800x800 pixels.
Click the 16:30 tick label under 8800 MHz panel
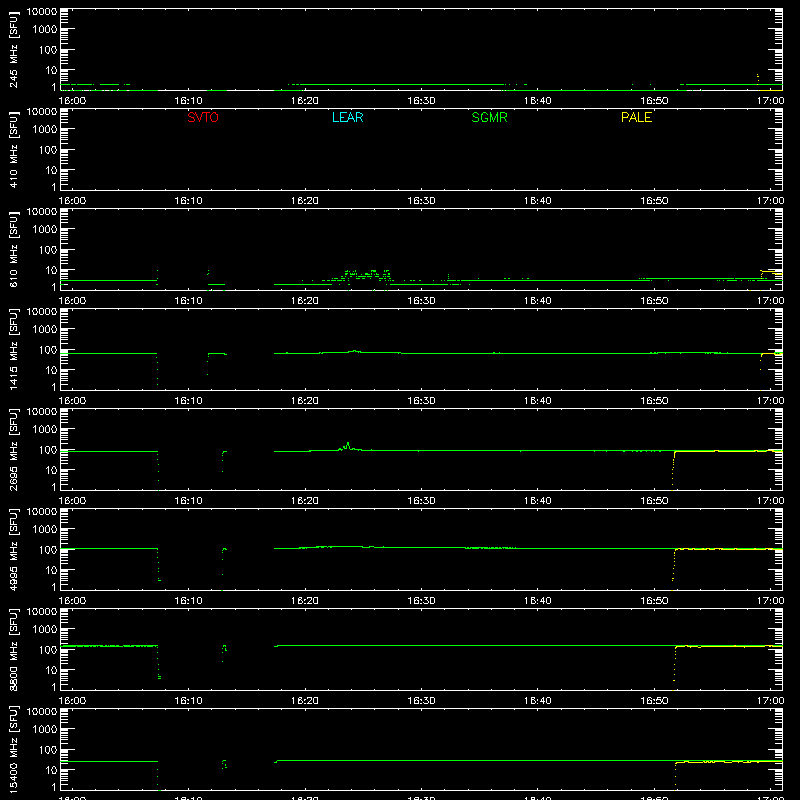[421, 701]
